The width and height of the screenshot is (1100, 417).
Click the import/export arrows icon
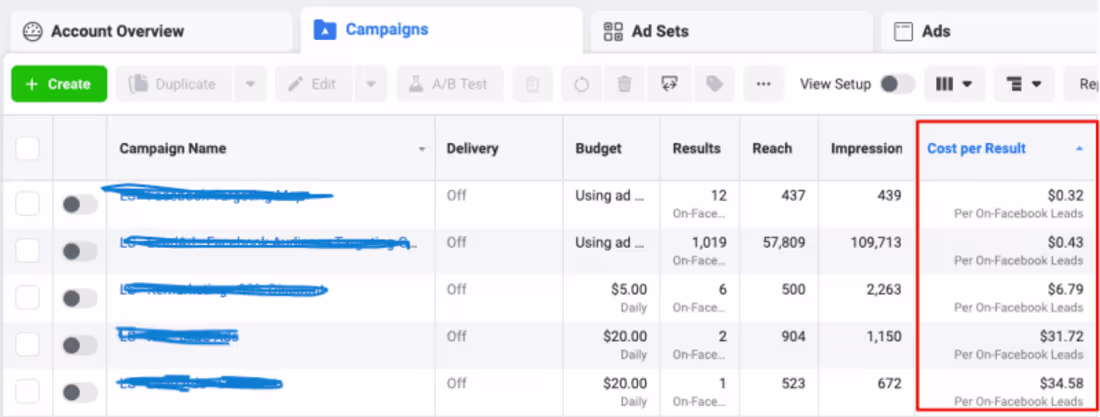(x=668, y=84)
